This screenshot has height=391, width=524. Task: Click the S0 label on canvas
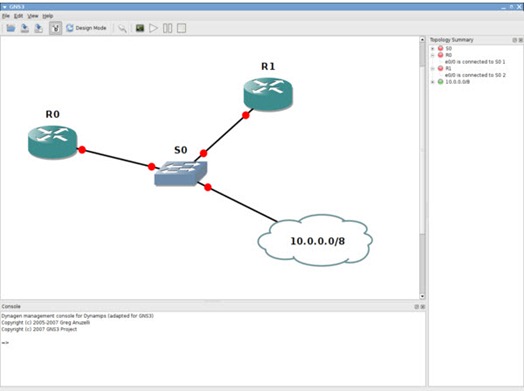[x=181, y=150]
